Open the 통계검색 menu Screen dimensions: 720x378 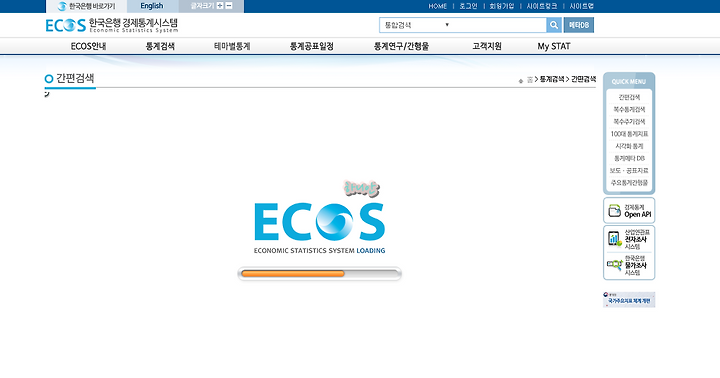pyautogui.click(x=160, y=46)
